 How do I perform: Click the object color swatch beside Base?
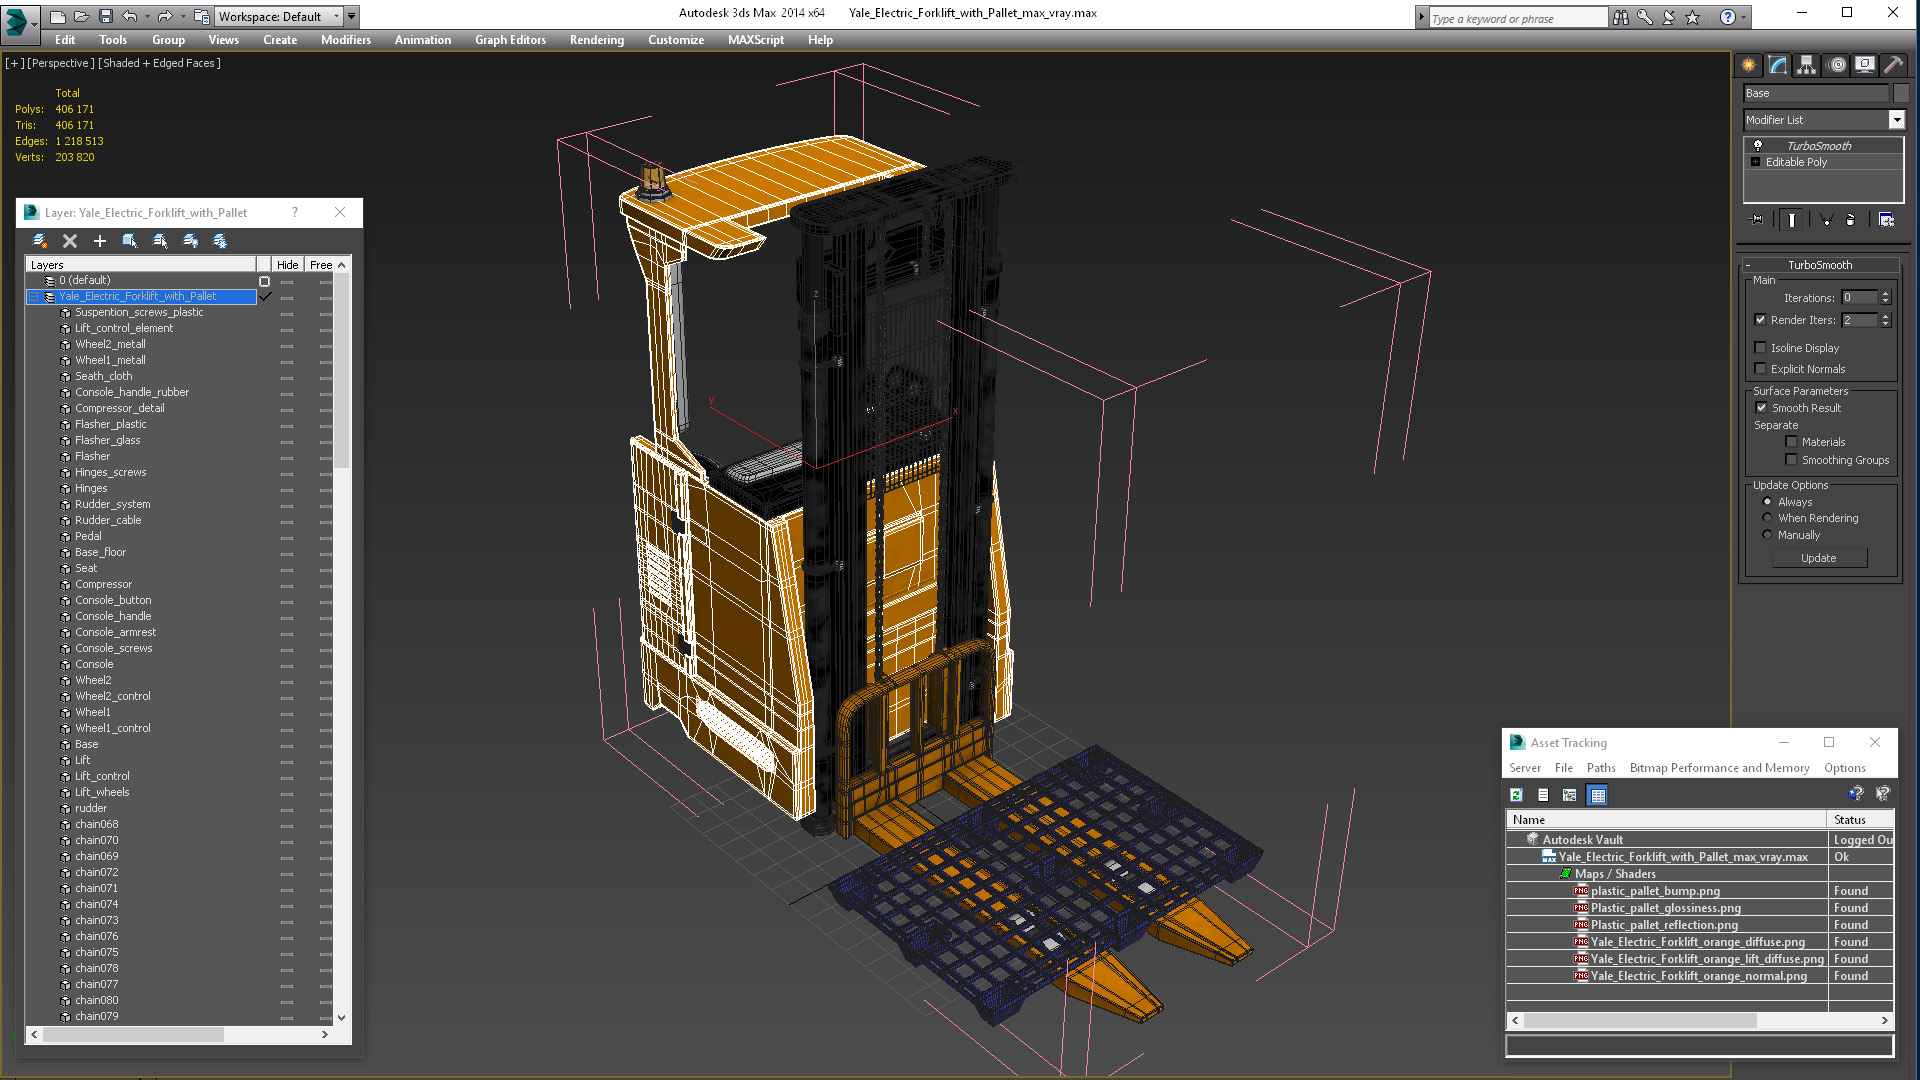click(x=1901, y=93)
